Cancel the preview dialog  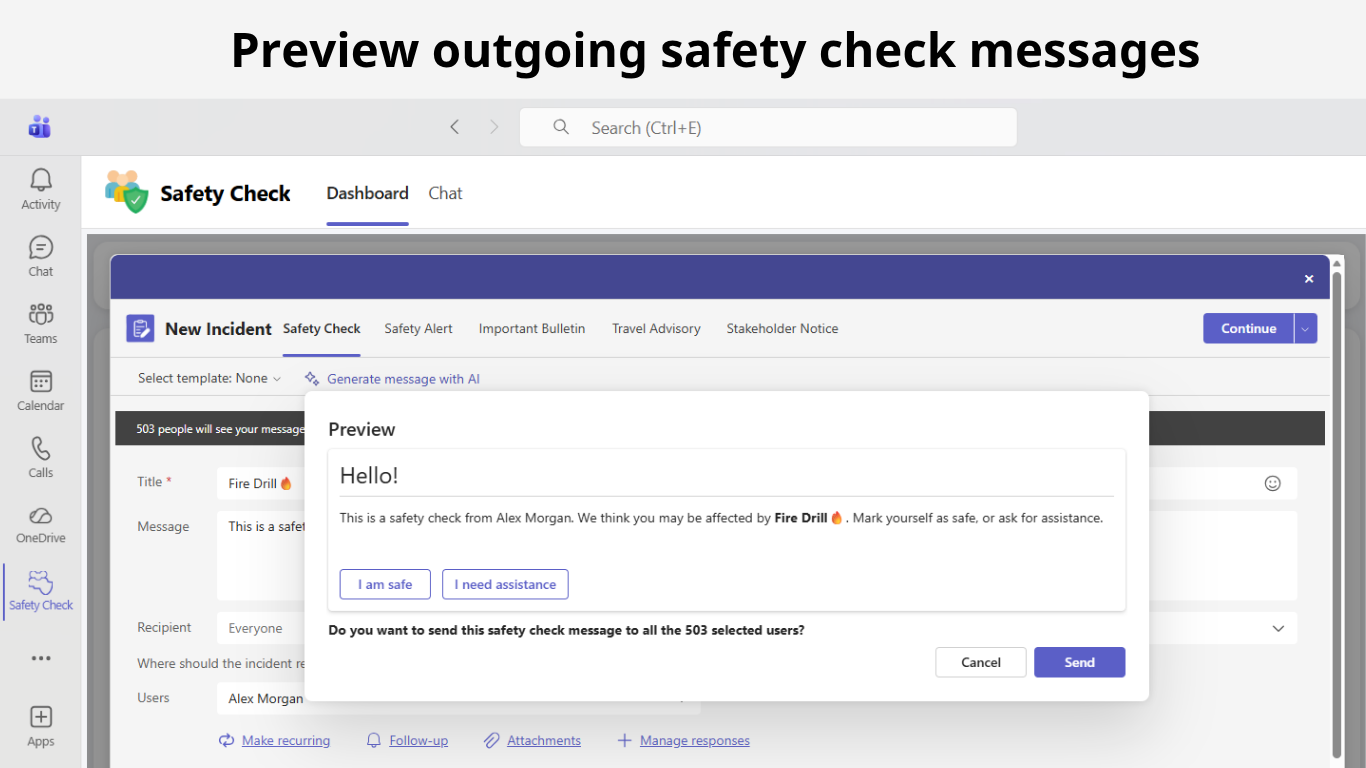pos(981,662)
